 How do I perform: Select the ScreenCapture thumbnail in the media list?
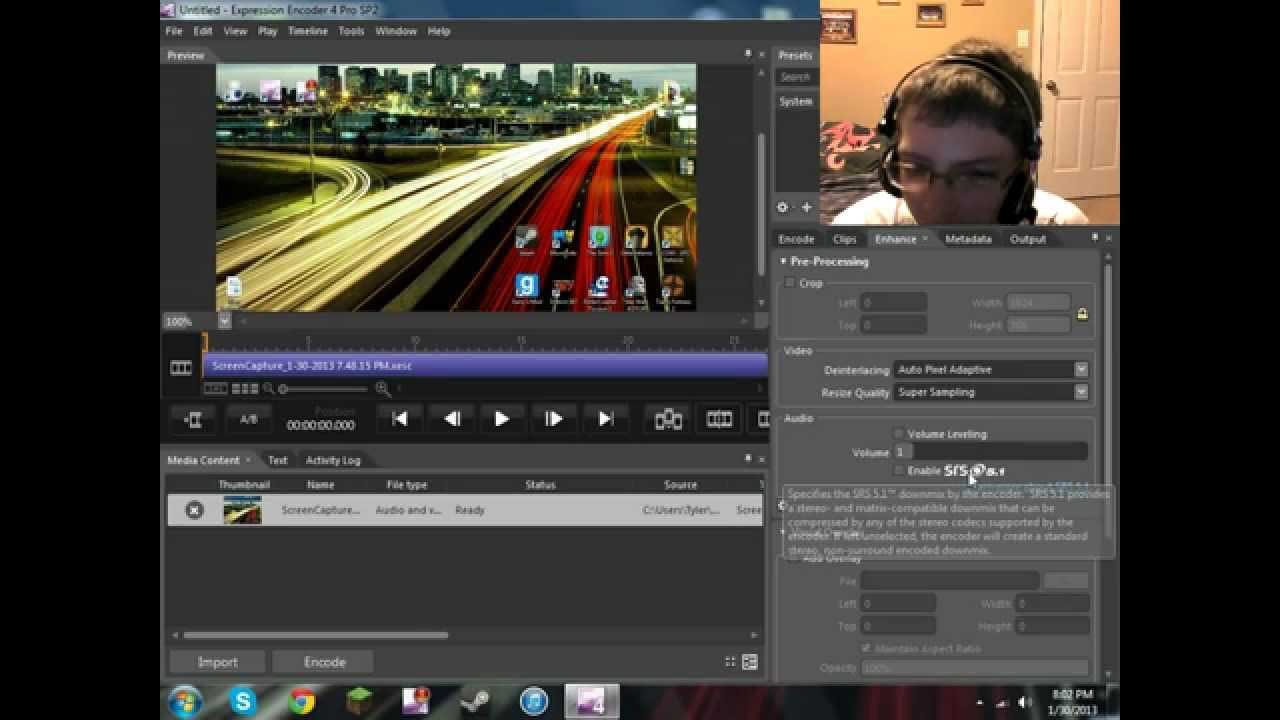[243, 510]
